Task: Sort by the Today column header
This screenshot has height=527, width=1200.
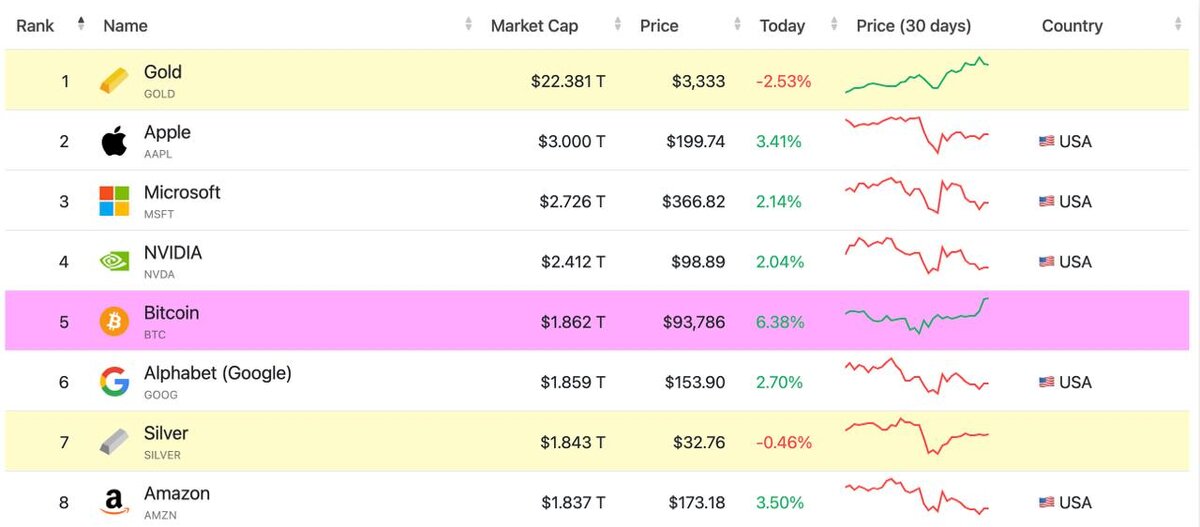Action: [x=782, y=26]
